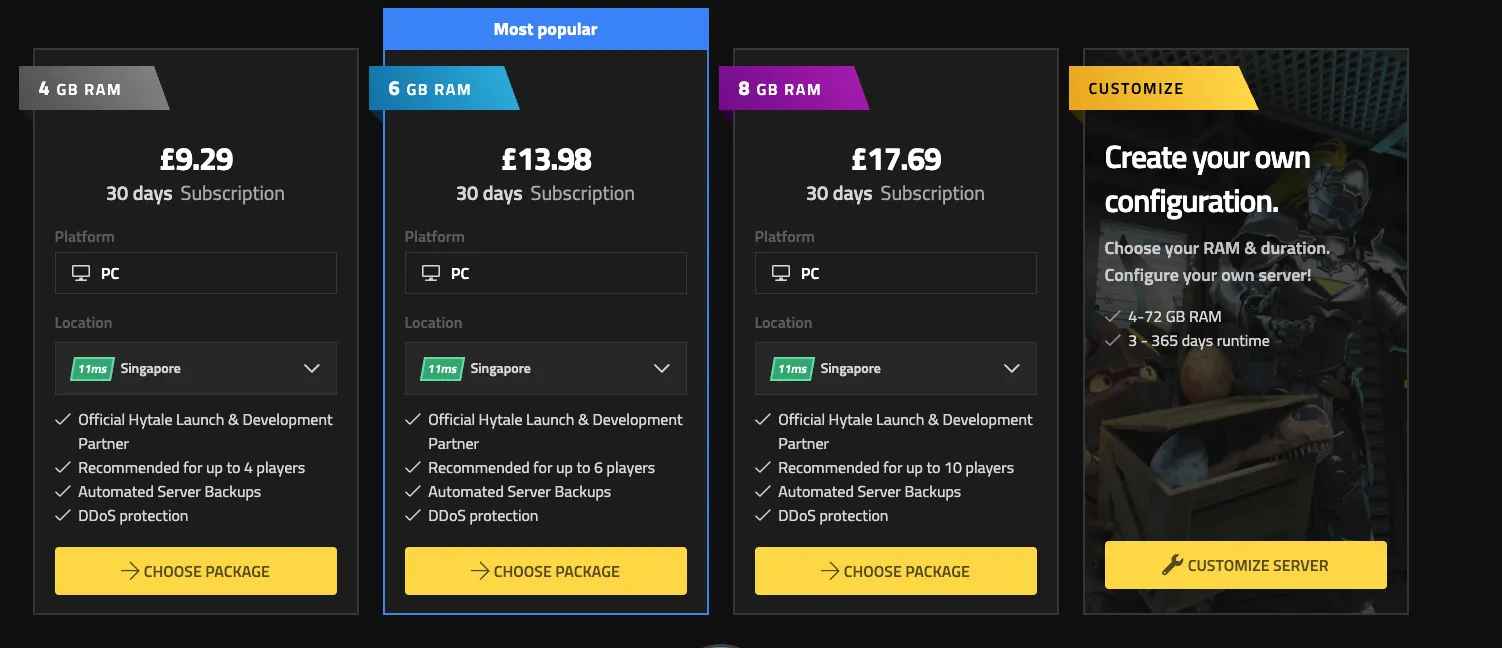Viewport: 1502px width, 648px height.
Task: Select the monitor icon under the 8 GB Platform field
Action: (782, 272)
